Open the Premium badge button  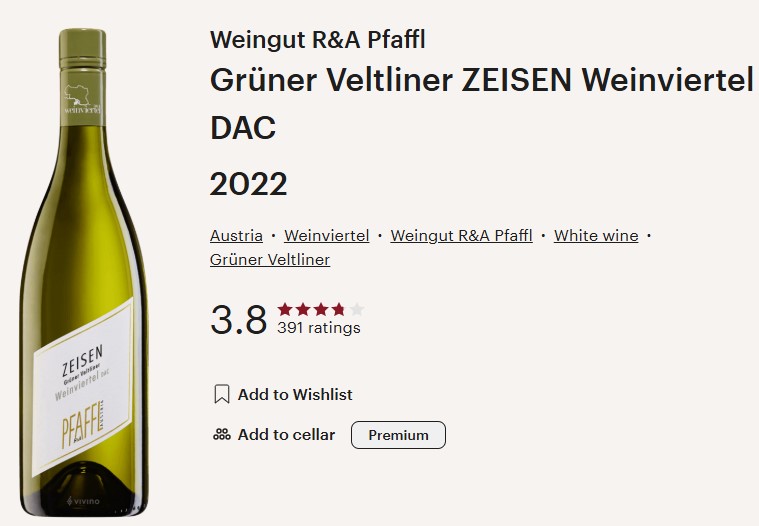click(398, 435)
